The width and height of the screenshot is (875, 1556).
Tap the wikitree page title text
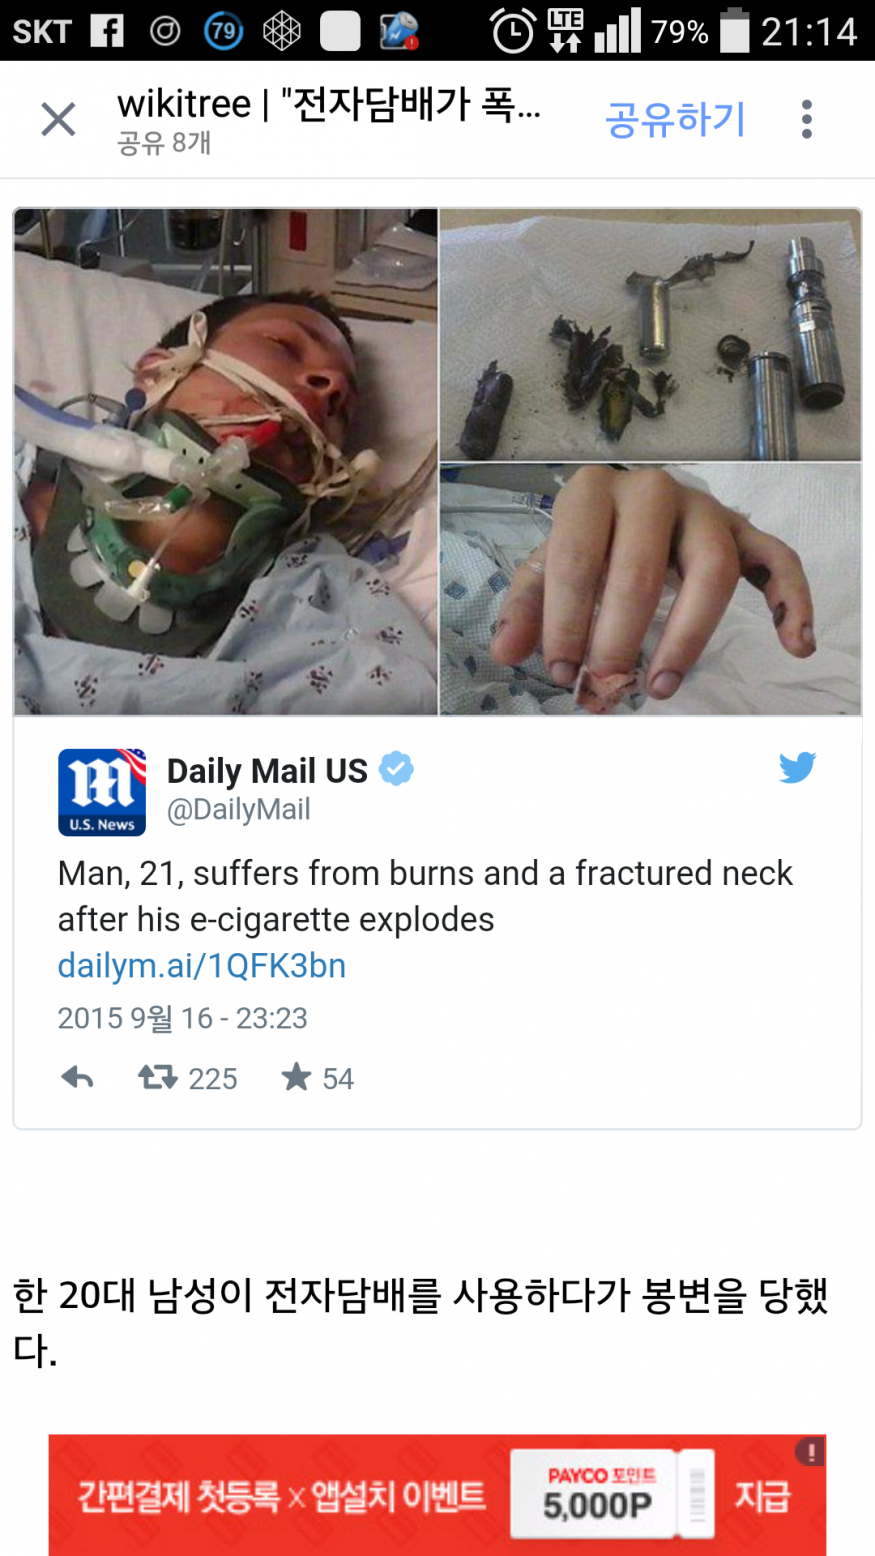[329, 104]
